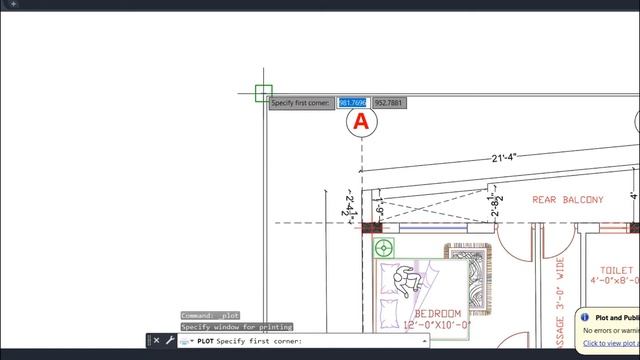This screenshot has width=640, height=360.
Task: Expand command history with the up arrow
Action: point(424,341)
